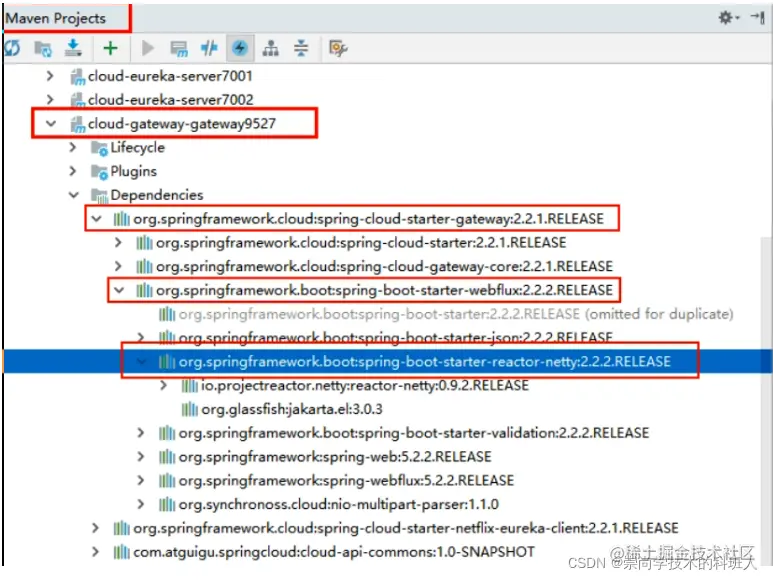Collapse spring-cloud-starter-gateway dependency

pos(97,218)
